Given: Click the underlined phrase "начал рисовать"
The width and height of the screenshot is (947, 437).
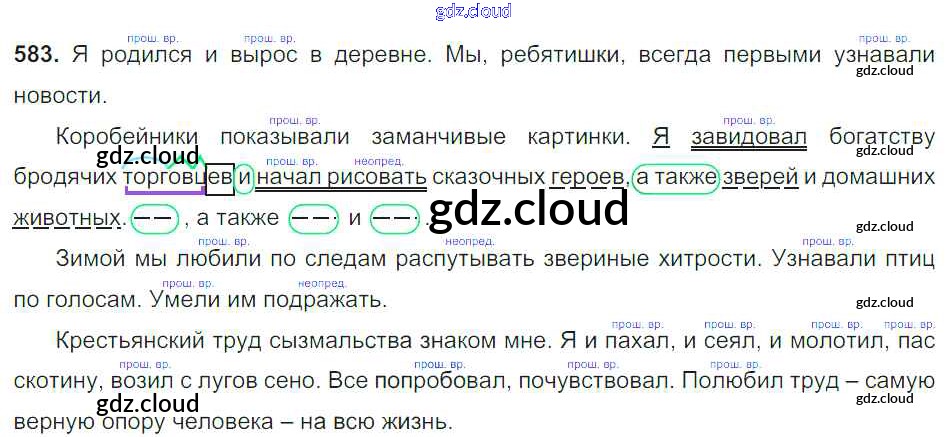Looking at the screenshot, I should (x=341, y=177).
